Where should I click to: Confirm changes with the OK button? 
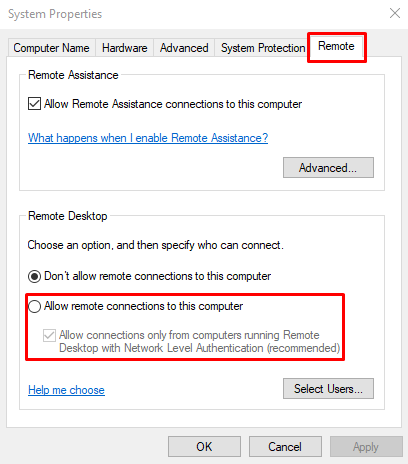[x=204, y=446]
